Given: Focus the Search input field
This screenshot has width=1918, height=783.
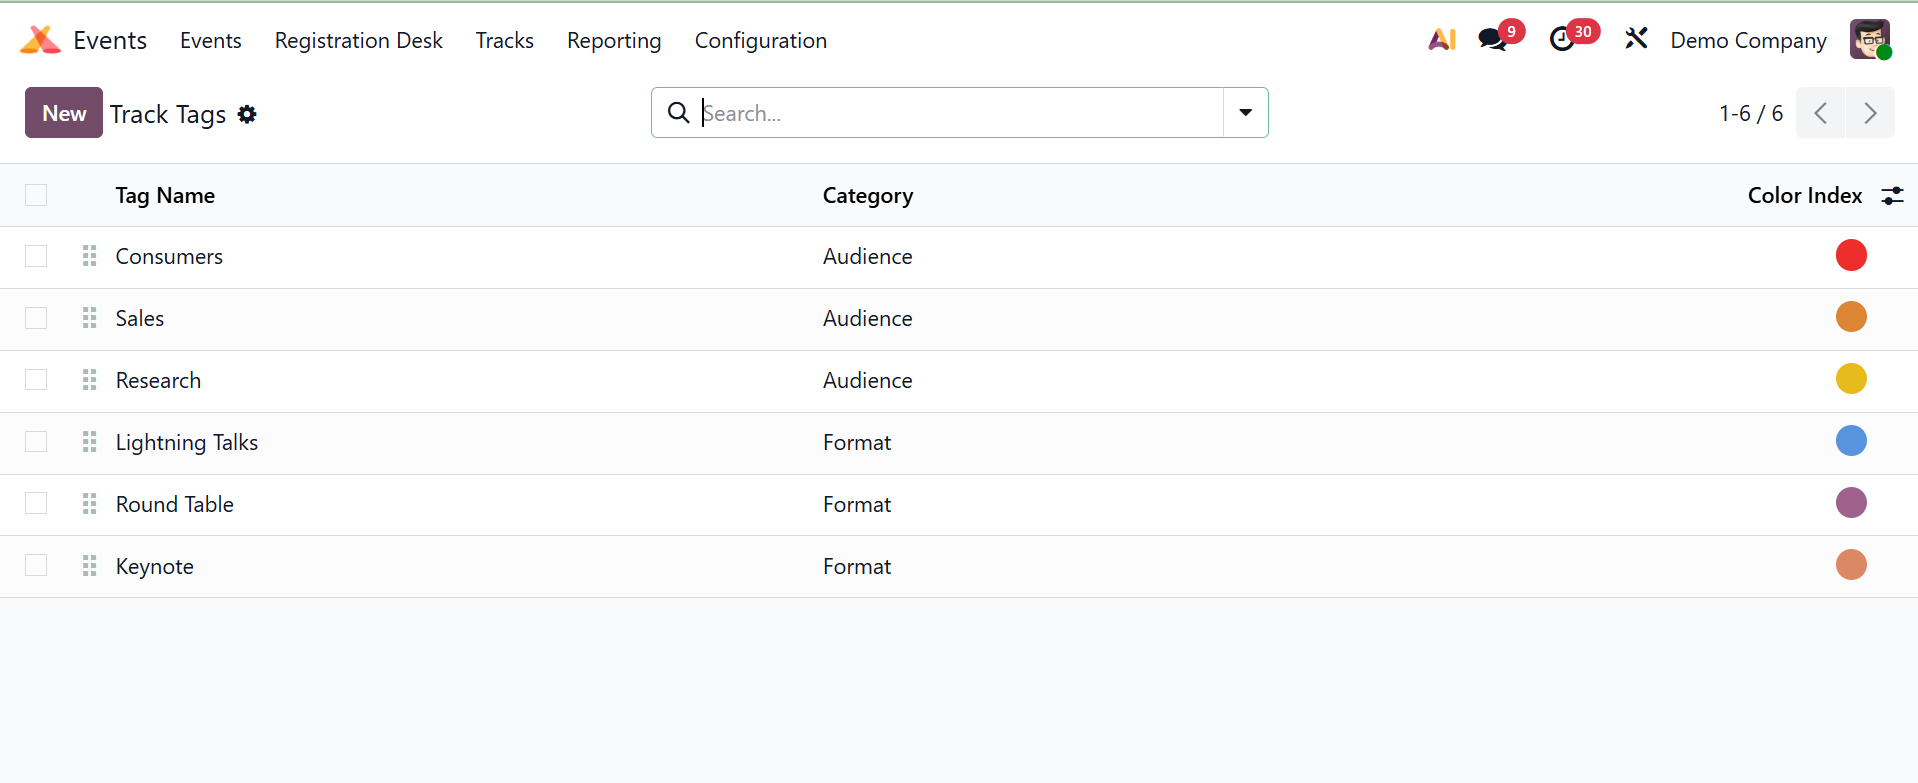Looking at the screenshot, I should [960, 113].
